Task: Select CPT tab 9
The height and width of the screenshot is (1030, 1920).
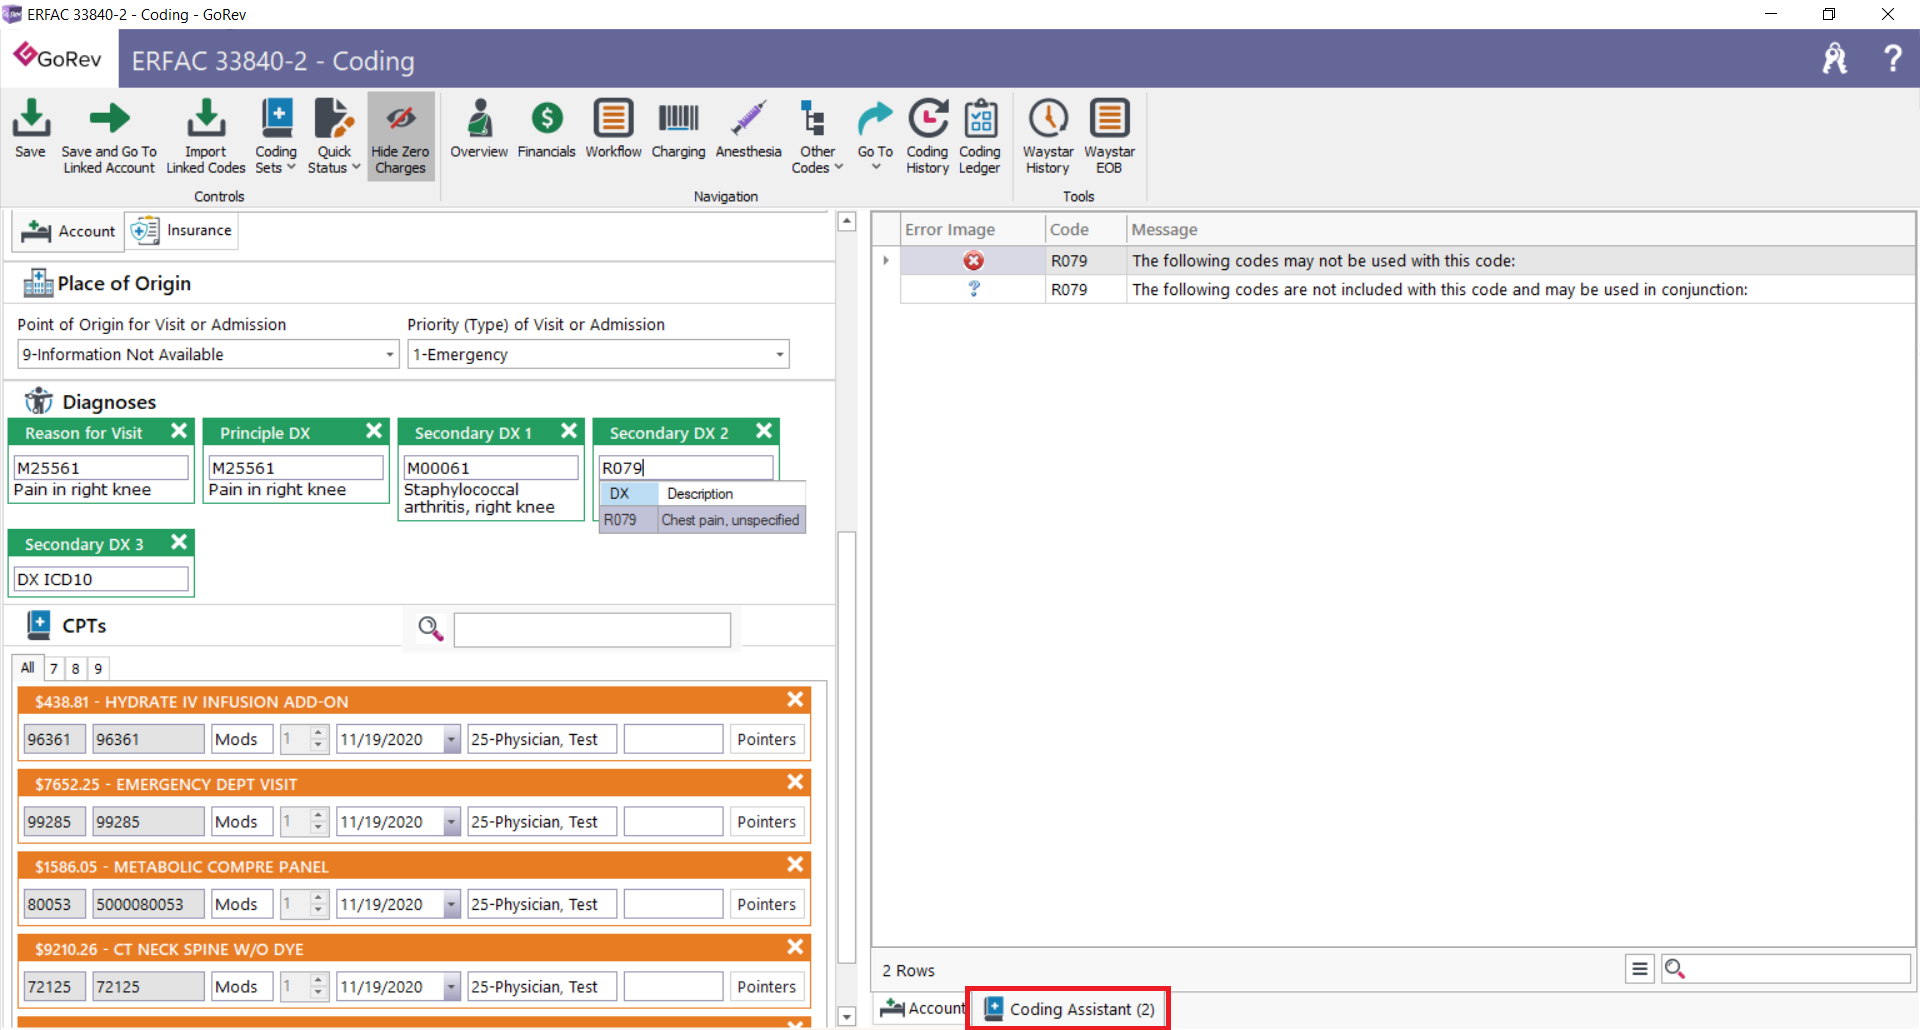Action: click(98, 668)
